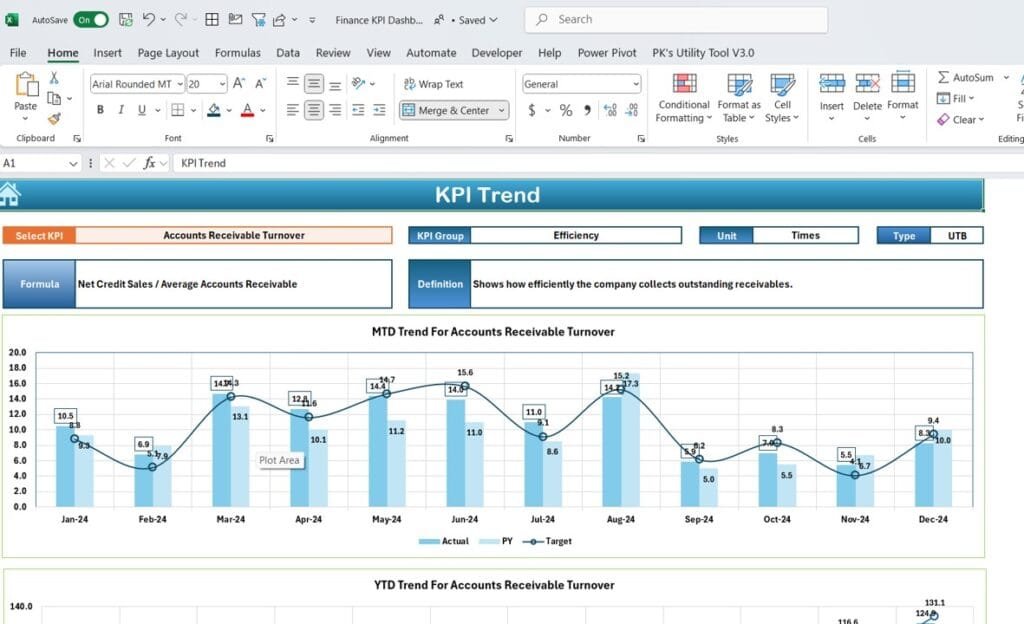
Task: Open Conditional Formatting
Action: [683, 97]
